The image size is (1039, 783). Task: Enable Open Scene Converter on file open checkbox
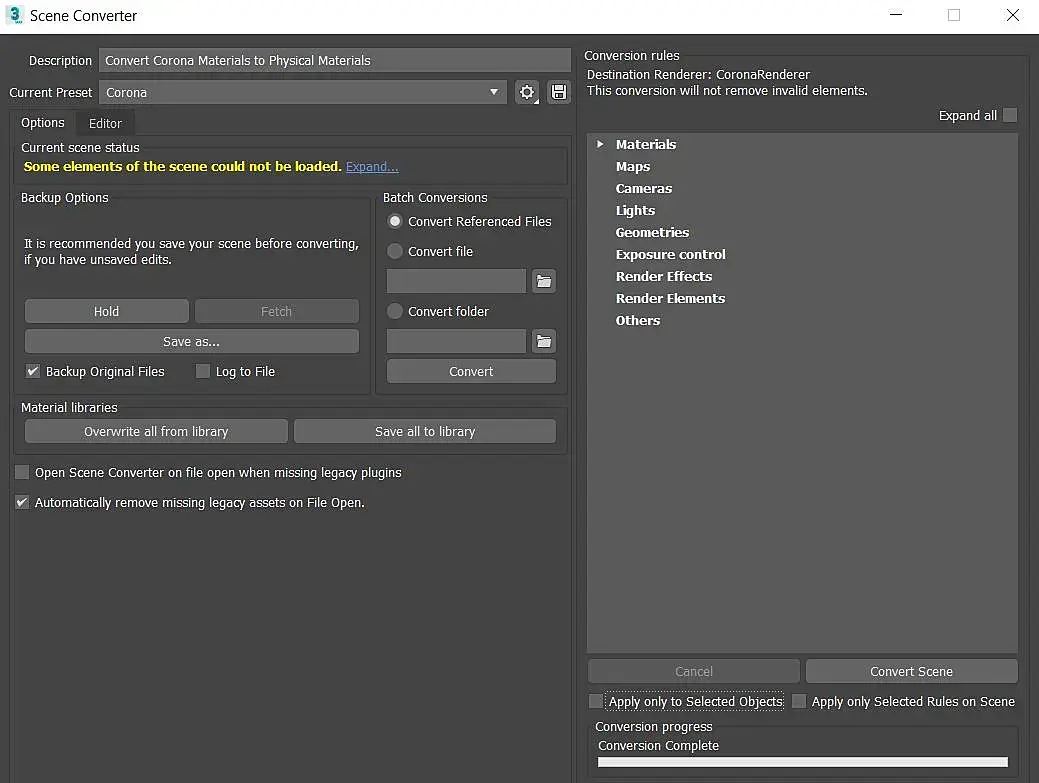(x=22, y=472)
